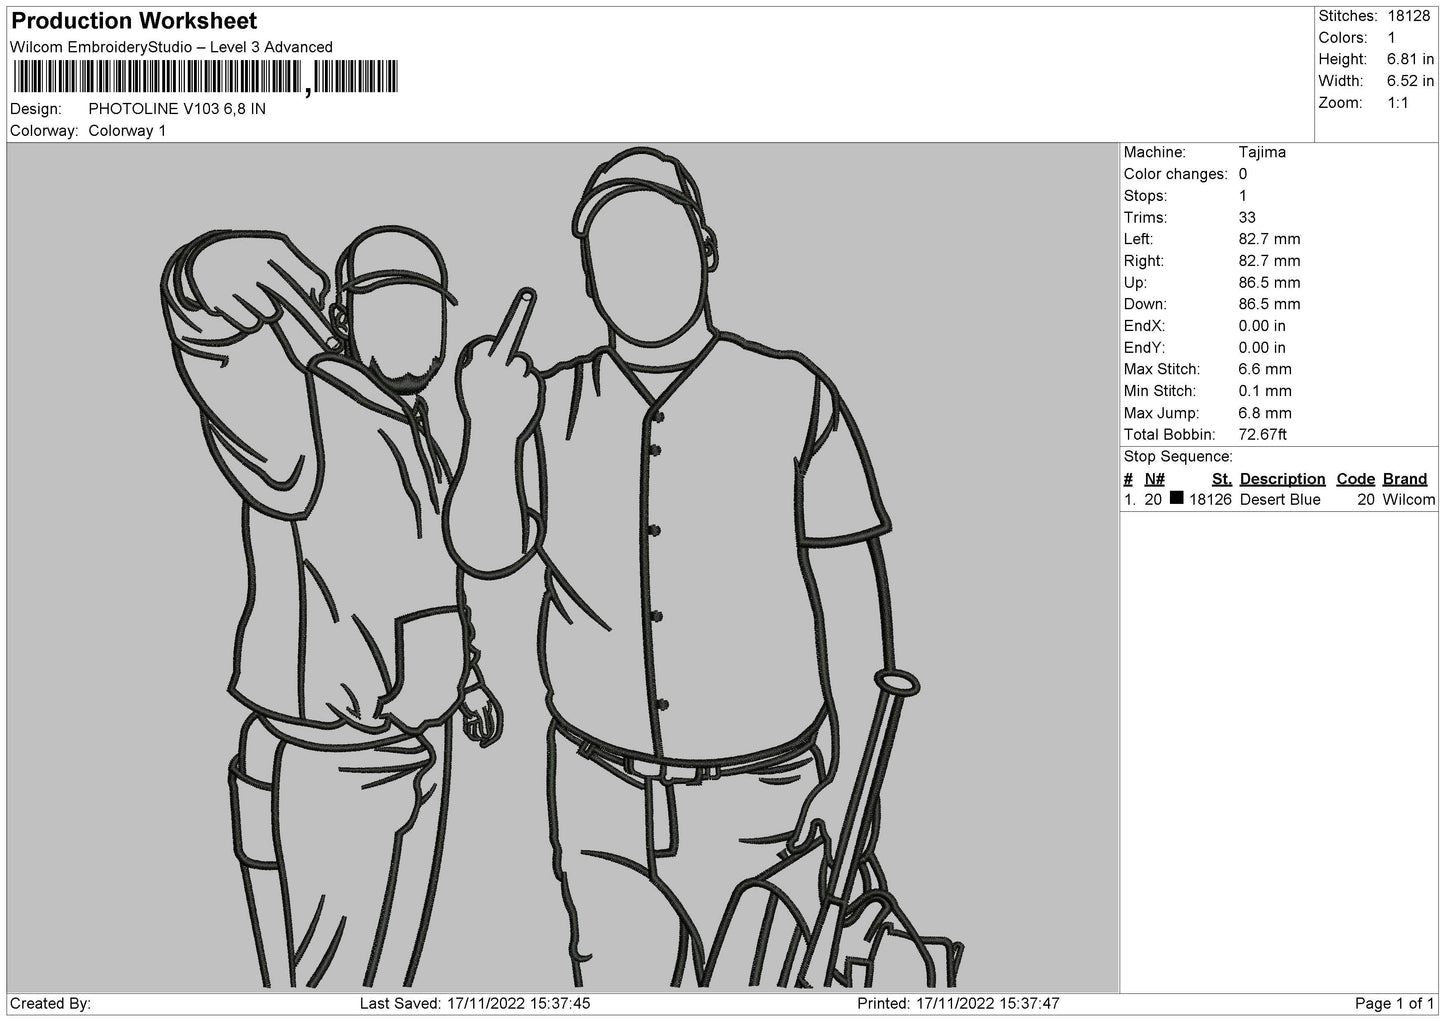Click the Stop Sequence heading
Screen dimensions: 1445x1021
pos(1178,457)
